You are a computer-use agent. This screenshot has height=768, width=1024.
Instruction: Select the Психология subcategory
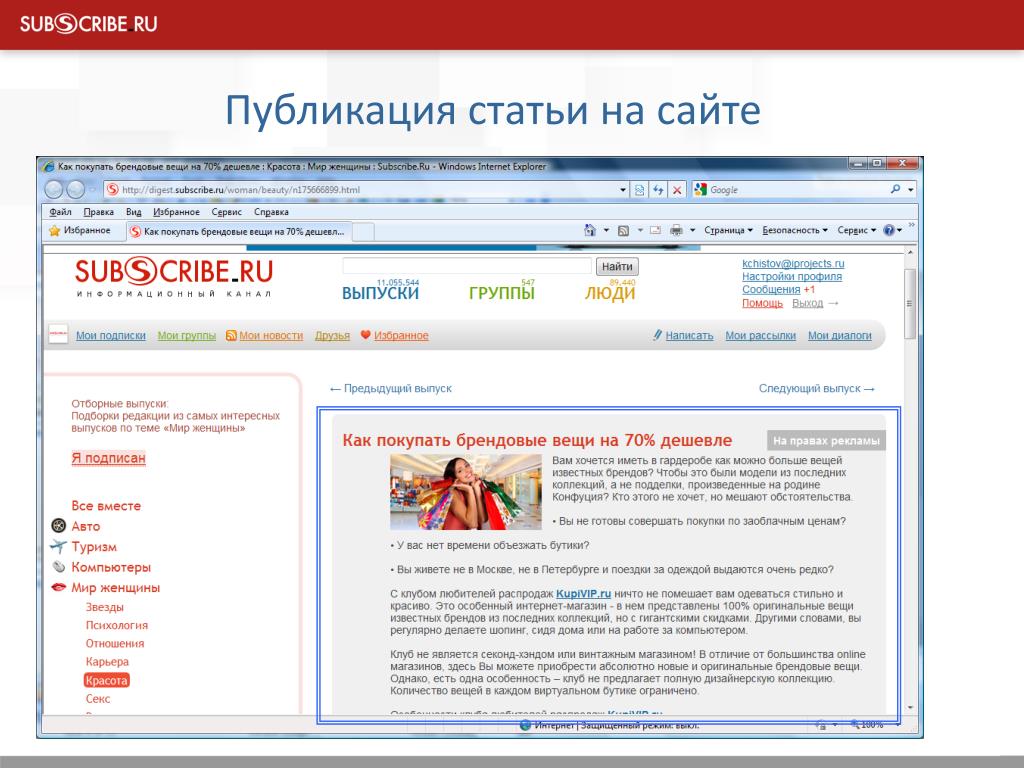(x=117, y=625)
